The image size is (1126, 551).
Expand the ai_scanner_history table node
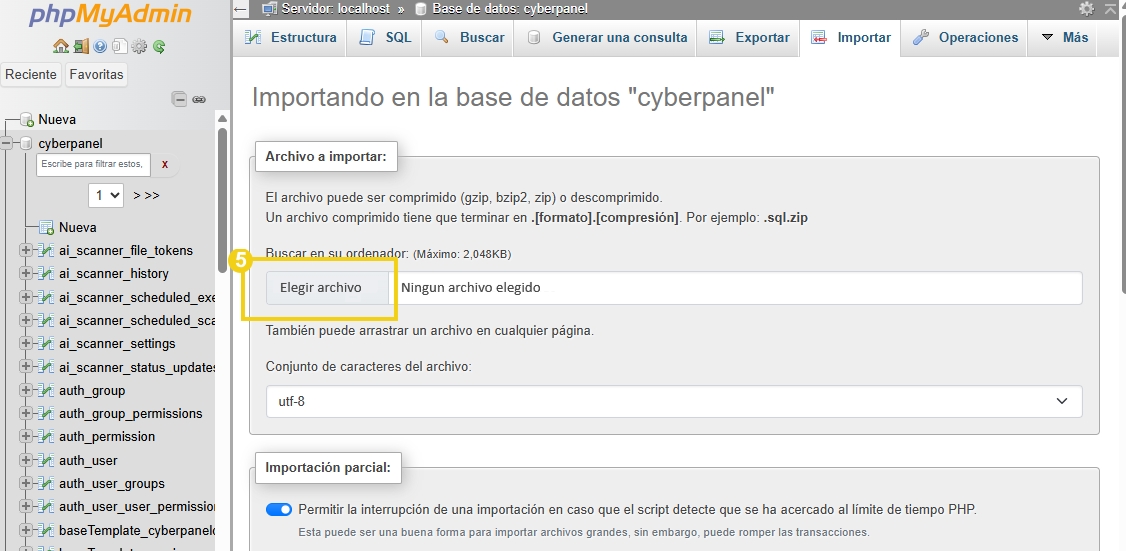[27, 274]
